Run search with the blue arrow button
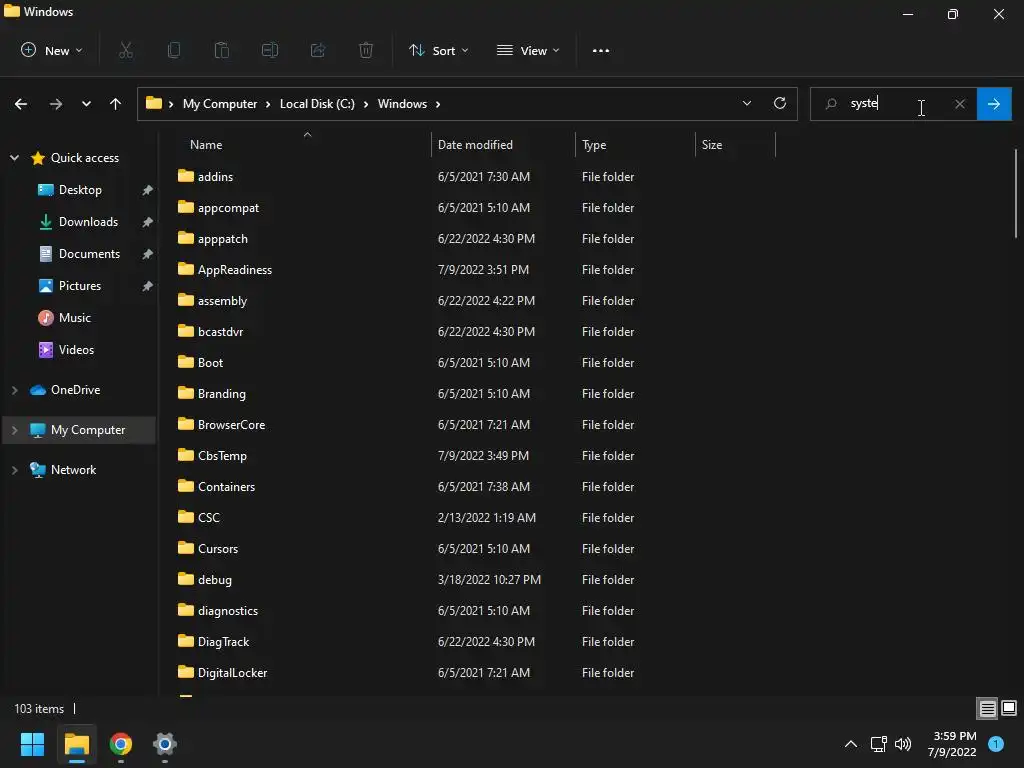 pyautogui.click(x=994, y=104)
